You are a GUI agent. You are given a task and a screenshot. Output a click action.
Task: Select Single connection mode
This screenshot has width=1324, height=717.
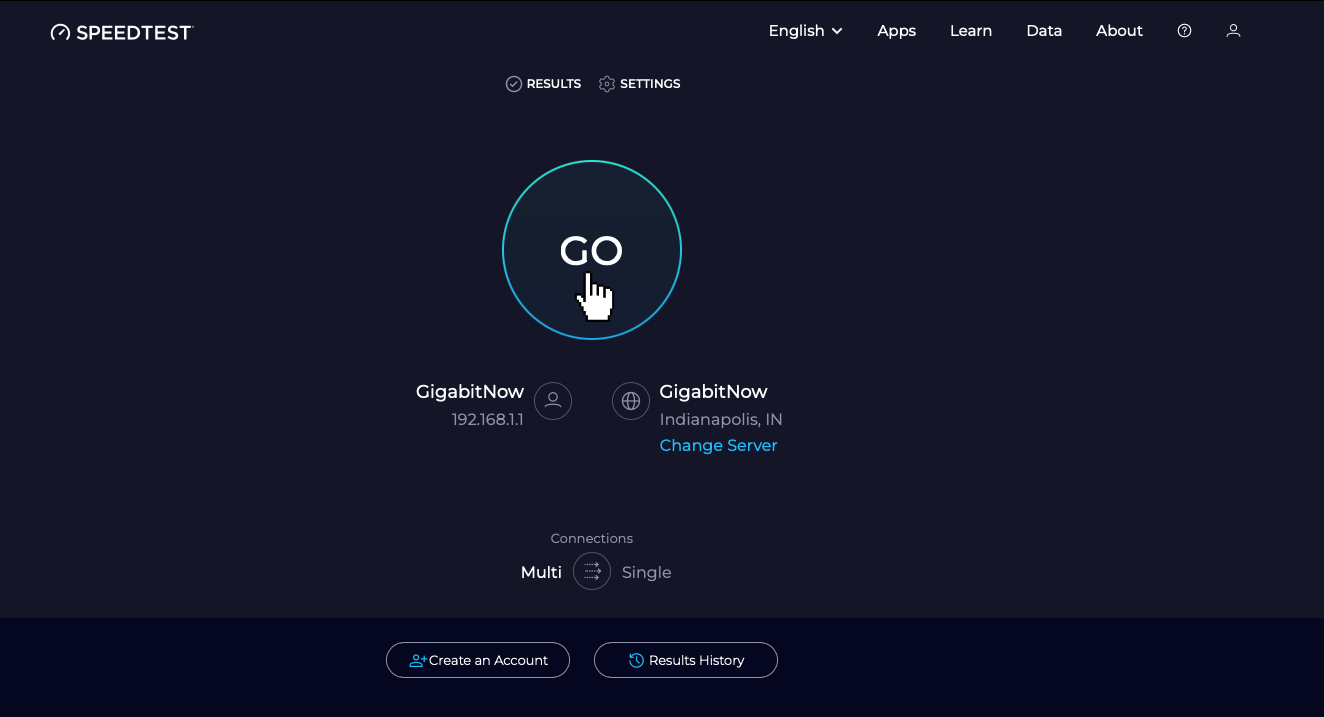pos(646,572)
